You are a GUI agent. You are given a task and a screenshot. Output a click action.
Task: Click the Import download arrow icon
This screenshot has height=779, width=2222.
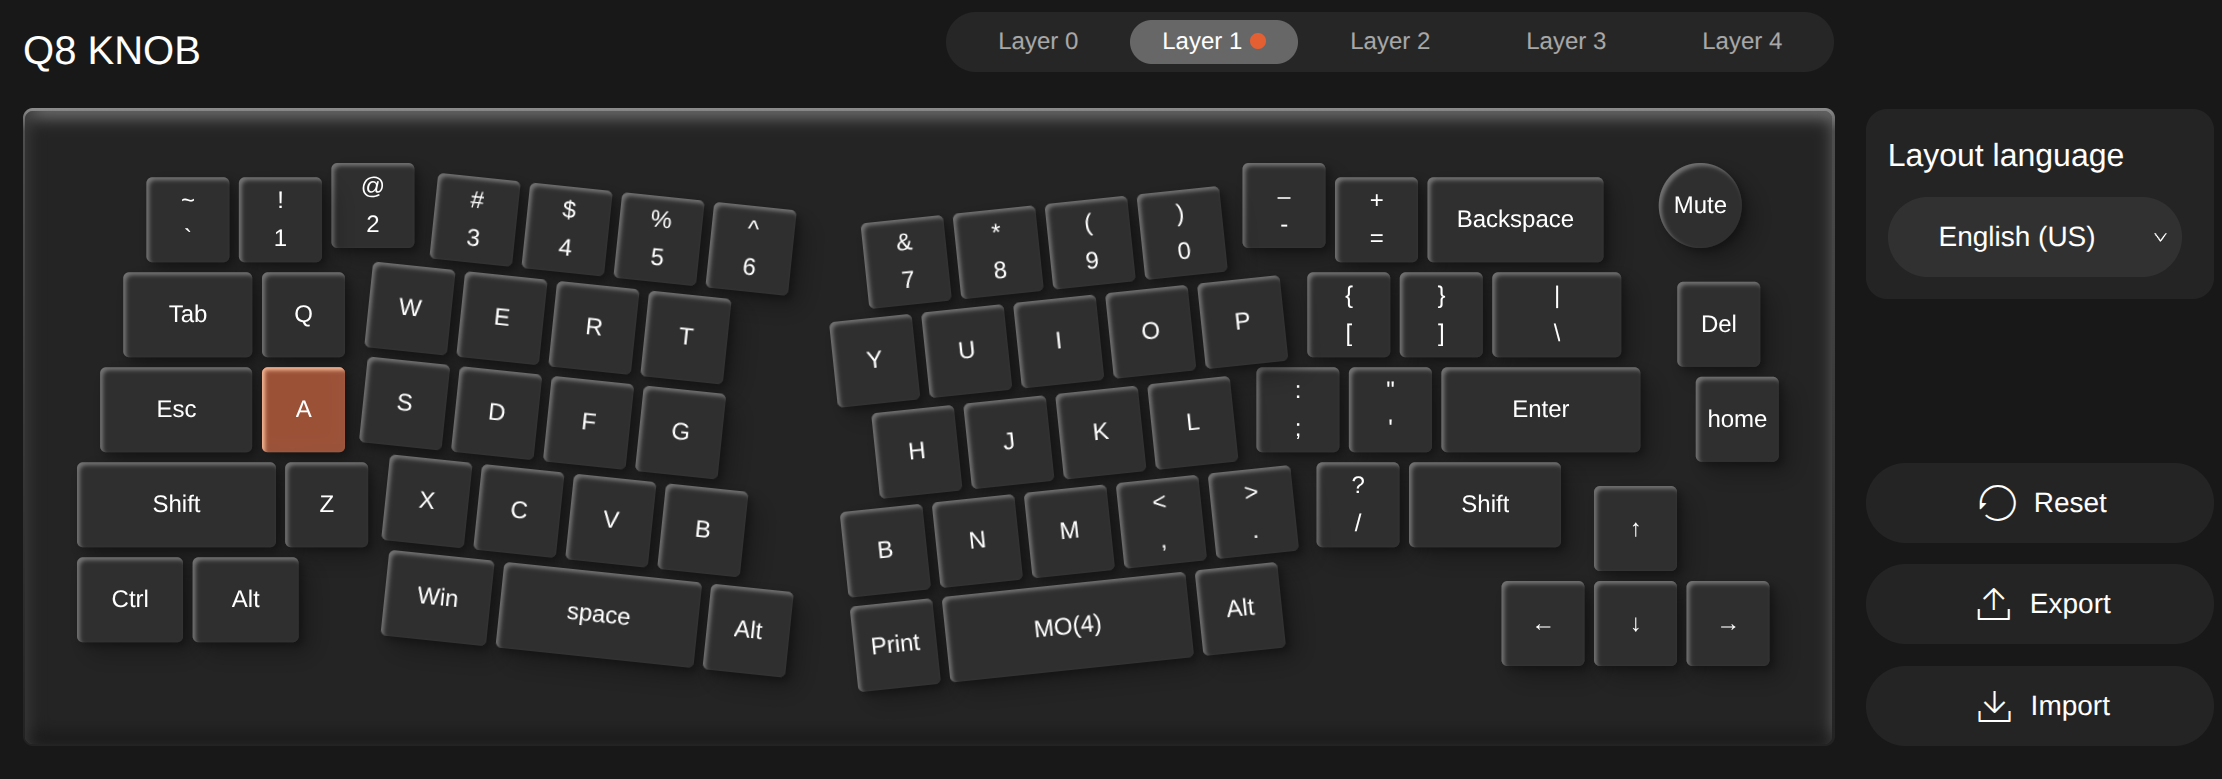(1994, 706)
